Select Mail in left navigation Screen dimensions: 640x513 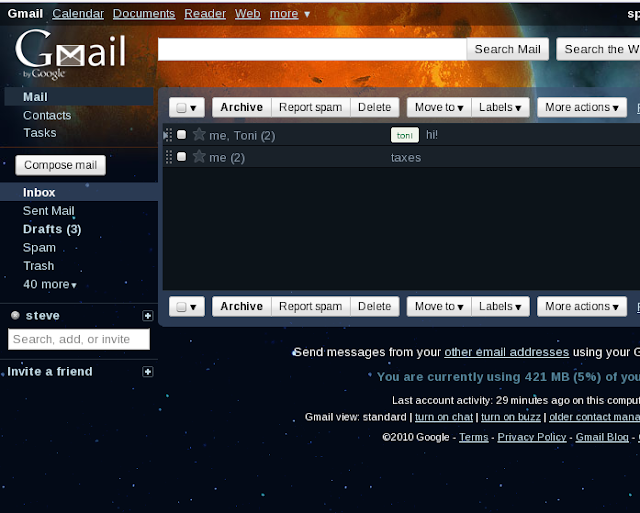tap(36, 97)
